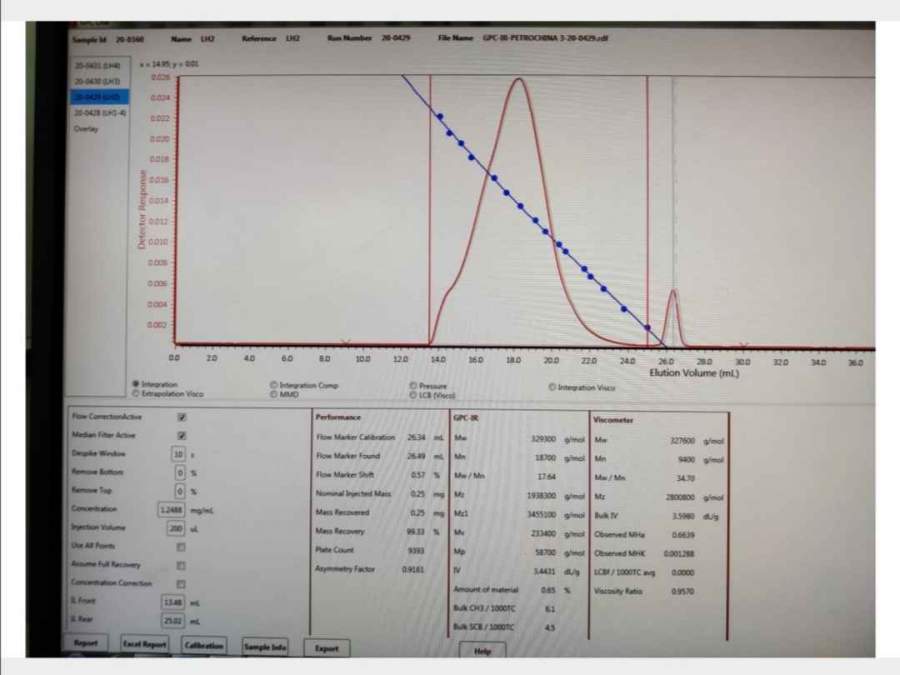Select the Pressure plot radio button
The width and height of the screenshot is (900, 675).
tap(412, 385)
